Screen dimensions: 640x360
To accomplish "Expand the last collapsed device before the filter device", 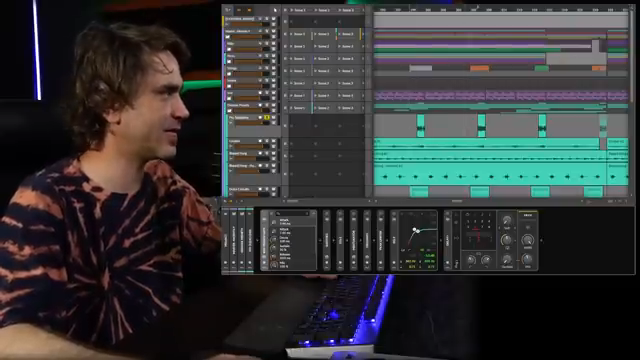I will pyautogui.click(x=380, y=240).
